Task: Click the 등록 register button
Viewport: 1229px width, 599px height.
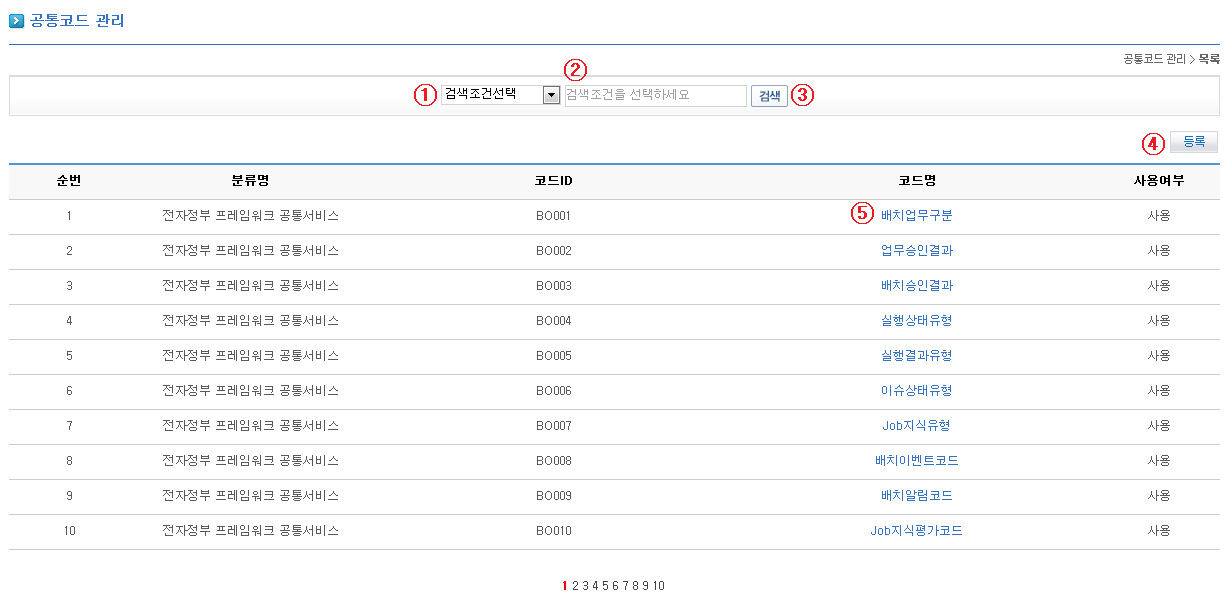Action: coord(1193,142)
